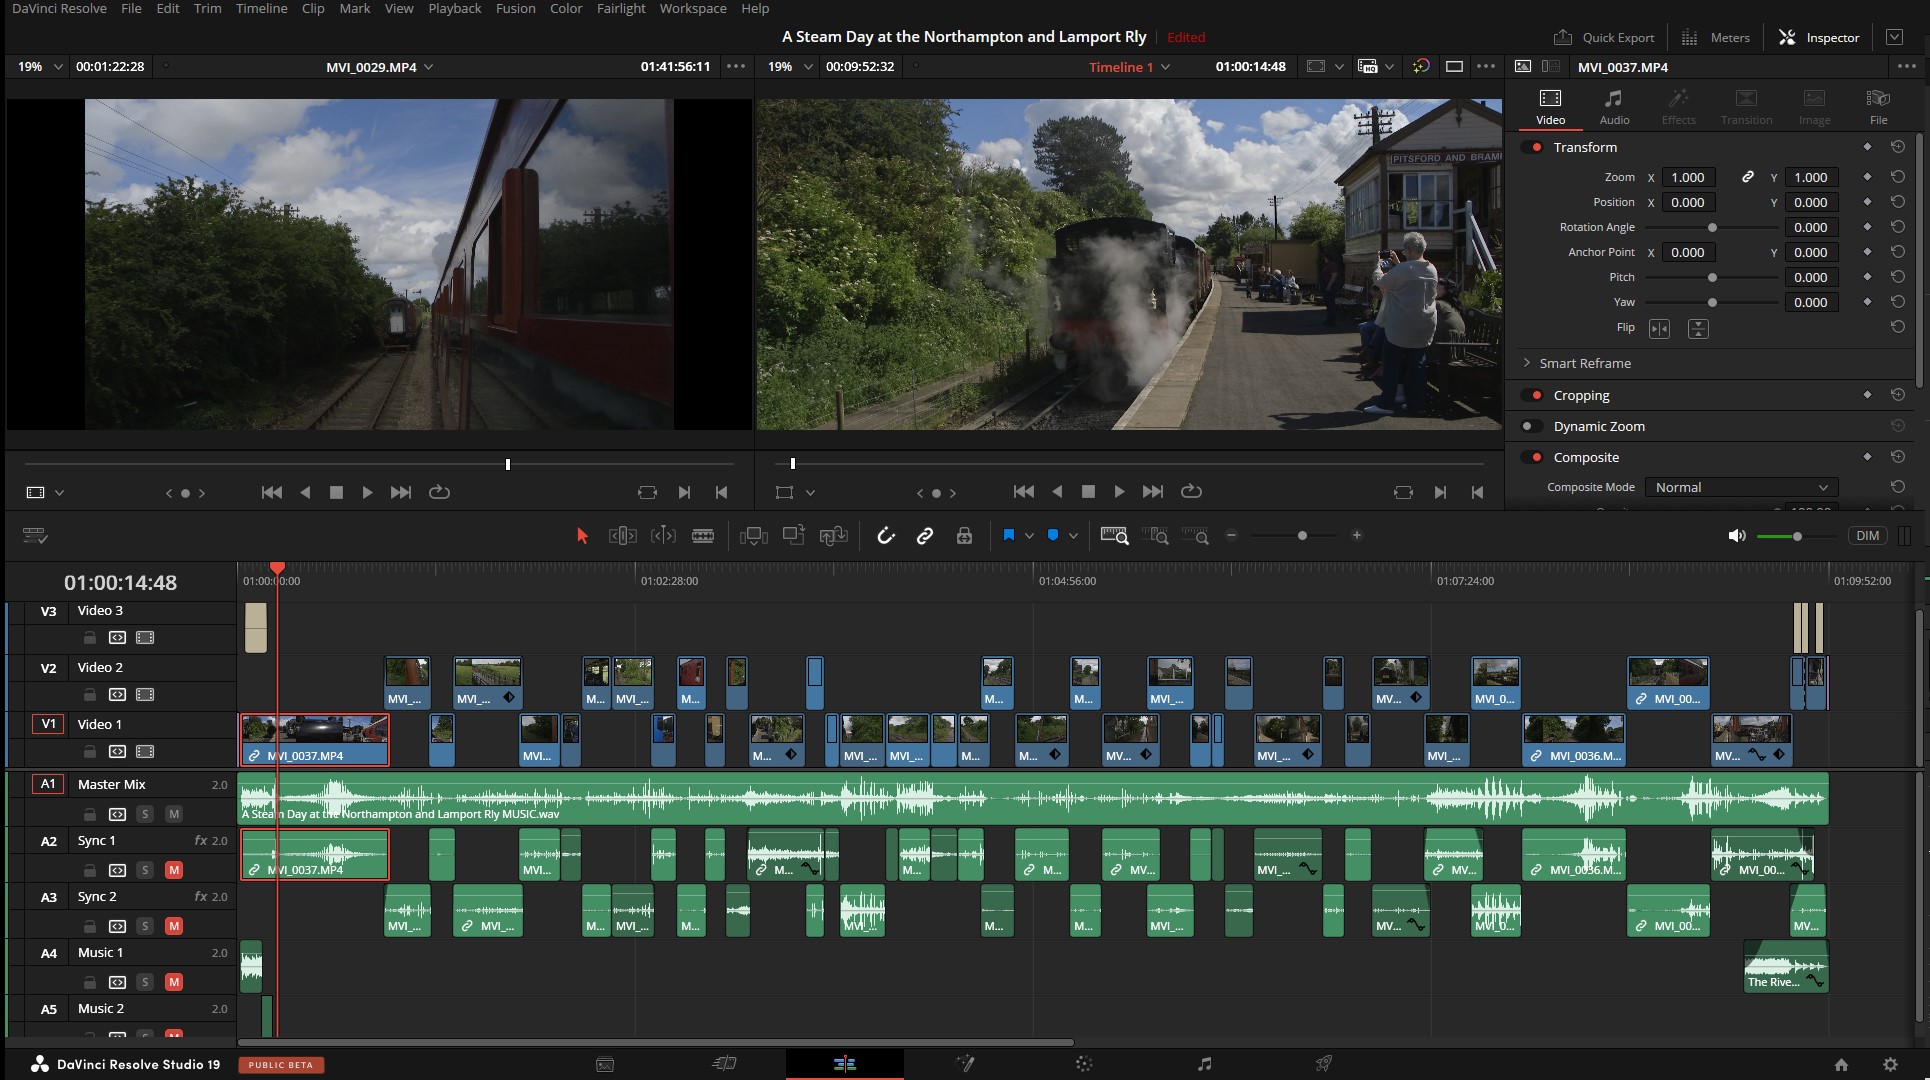Click Custom Zoom icon
The image size is (1930, 1080).
click(1196, 536)
